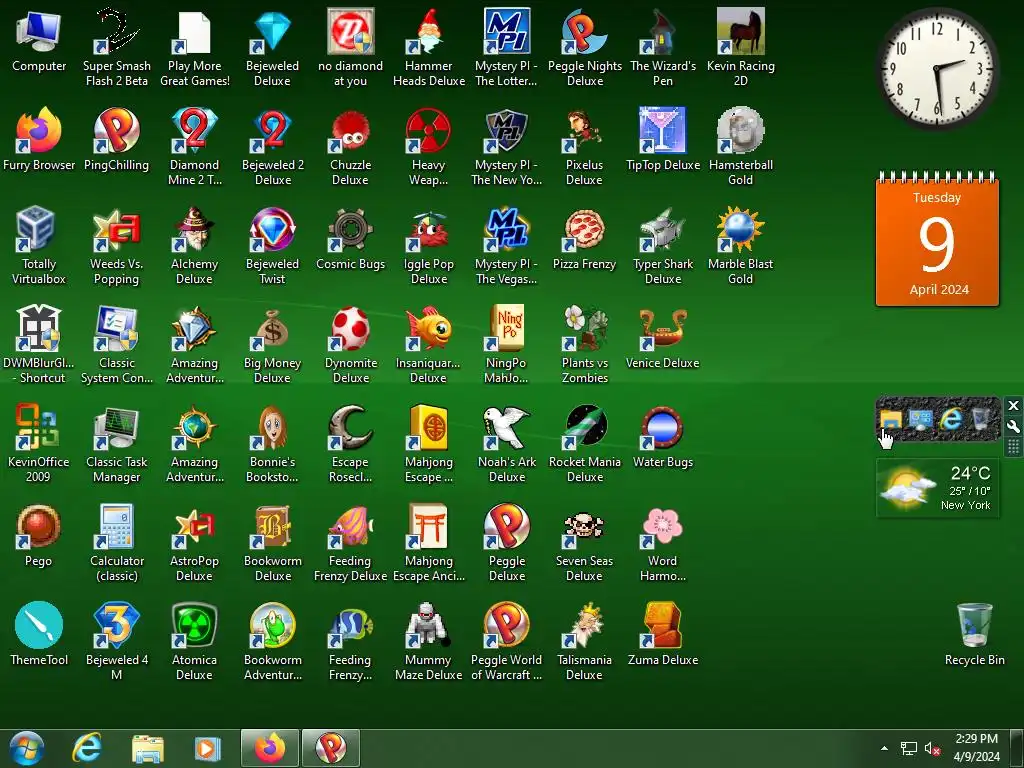This screenshot has height=768, width=1024.
Task: Select Mummy Maze Deluxe icon
Action: pyautogui.click(x=428, y=625)
